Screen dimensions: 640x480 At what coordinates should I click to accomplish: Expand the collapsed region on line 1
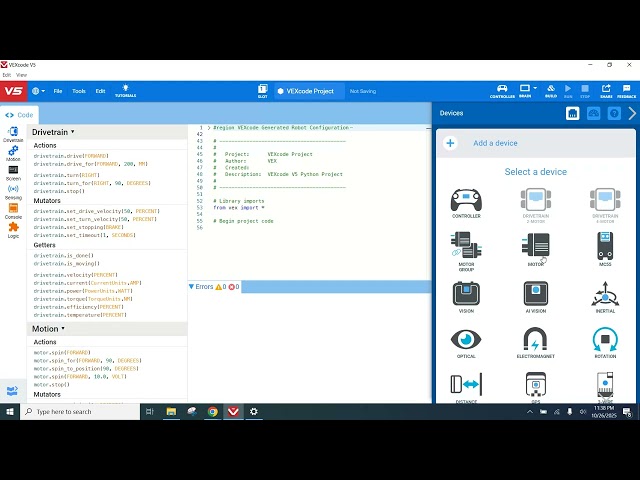[209, 128]
